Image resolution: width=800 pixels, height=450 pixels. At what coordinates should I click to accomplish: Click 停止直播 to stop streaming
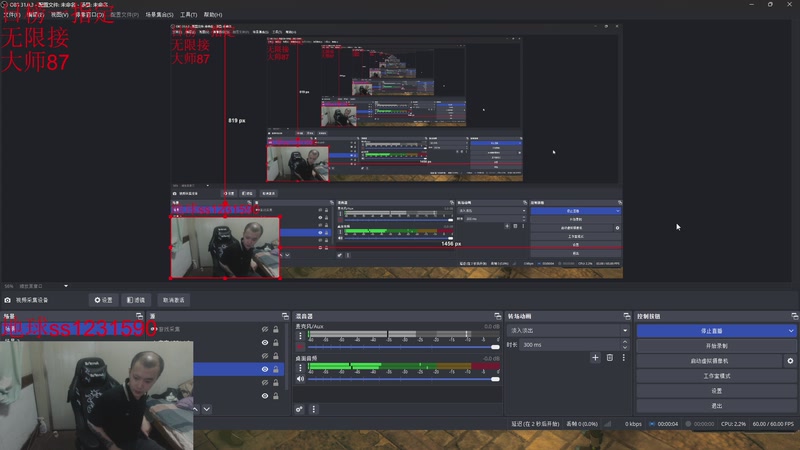(x=711, y=331)
